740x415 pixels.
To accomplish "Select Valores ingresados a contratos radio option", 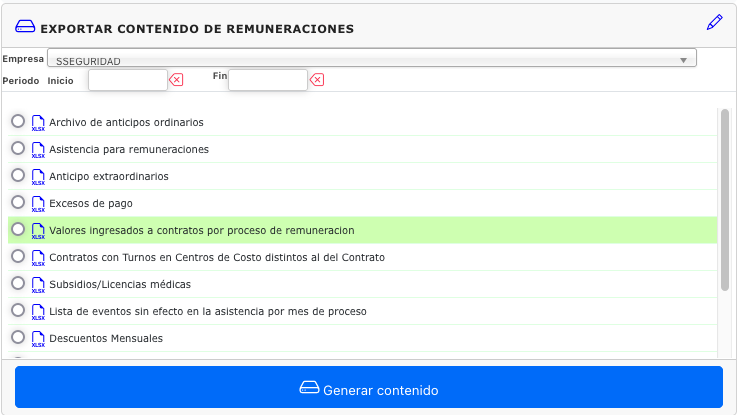I will [x=18, y=229].
